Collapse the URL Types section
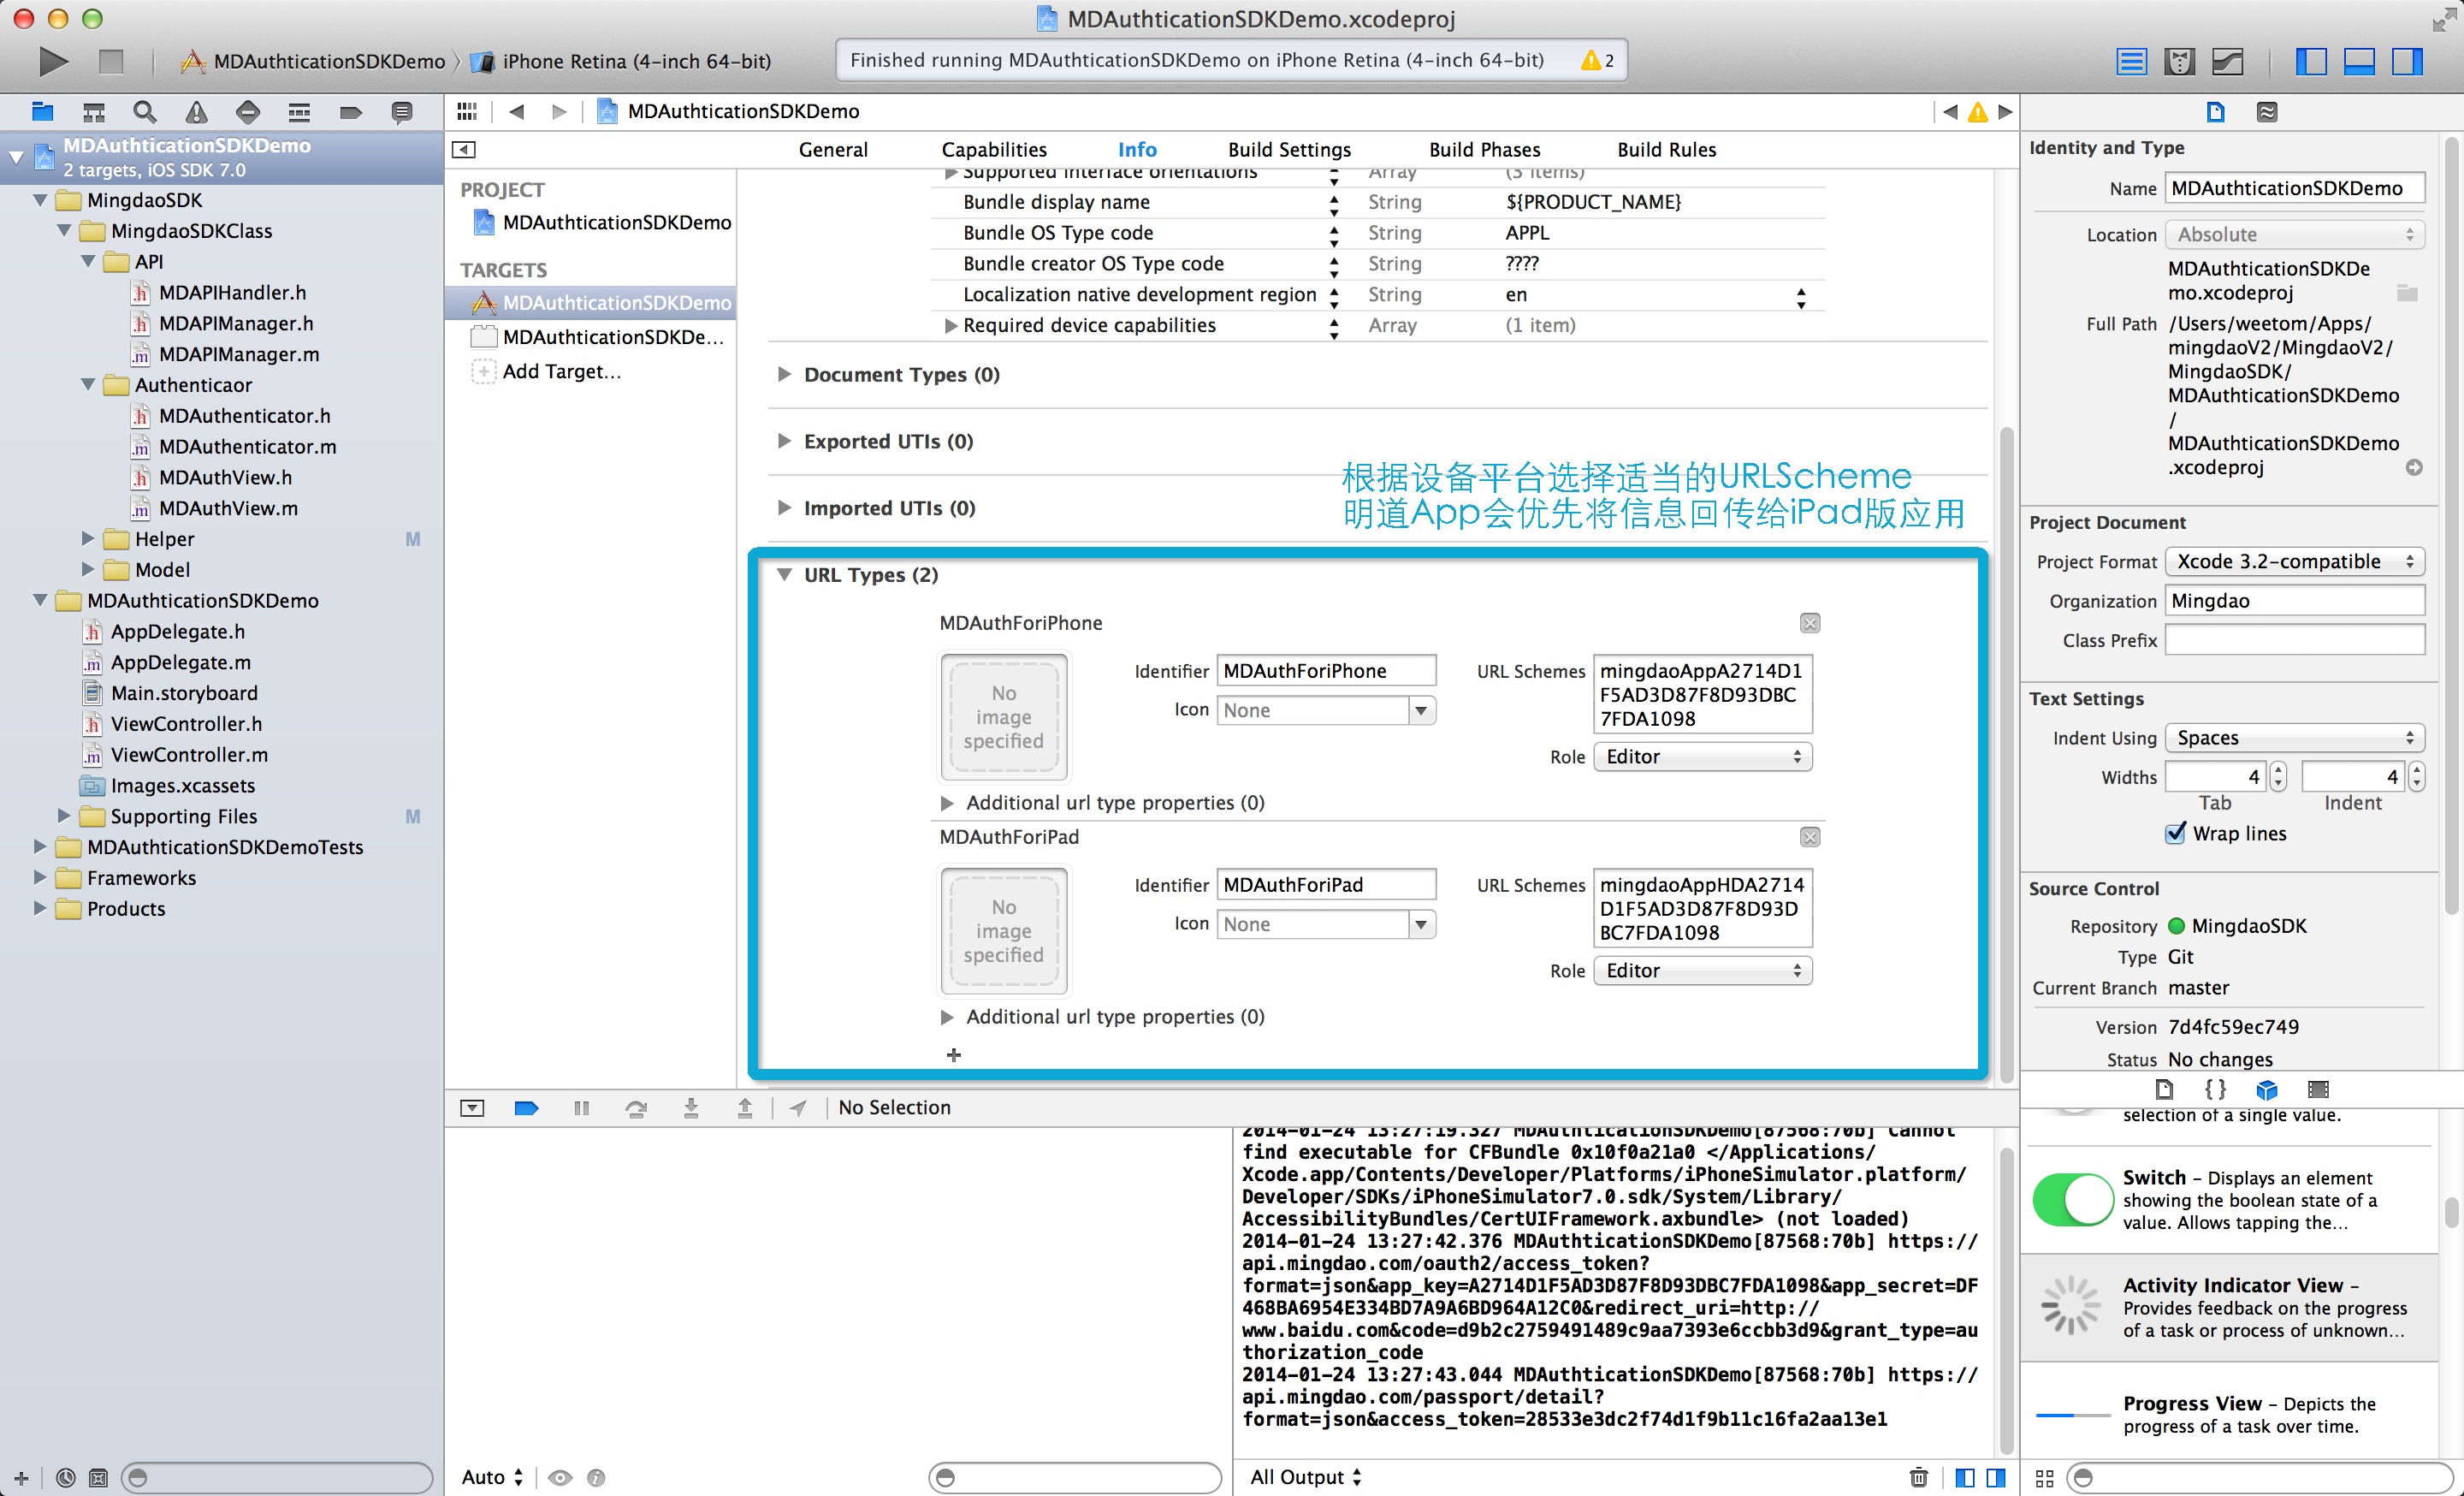This screenshot has height=1496, width=2464. (x=785, y=575)
